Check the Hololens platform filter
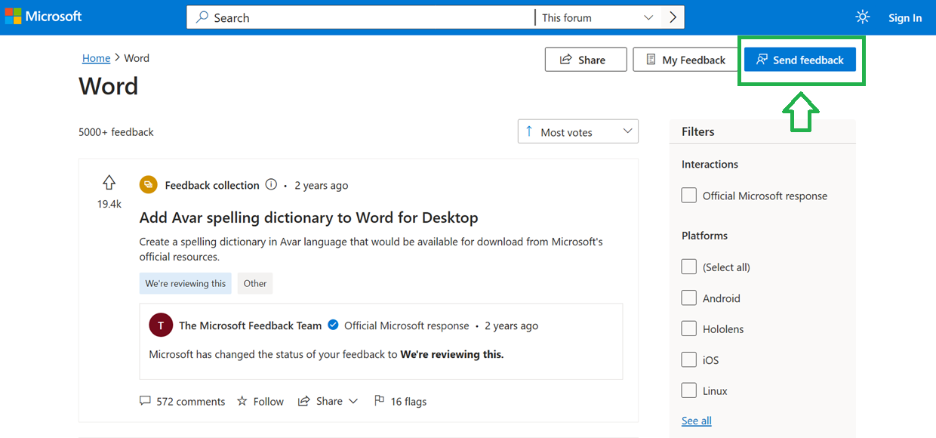 689,329
